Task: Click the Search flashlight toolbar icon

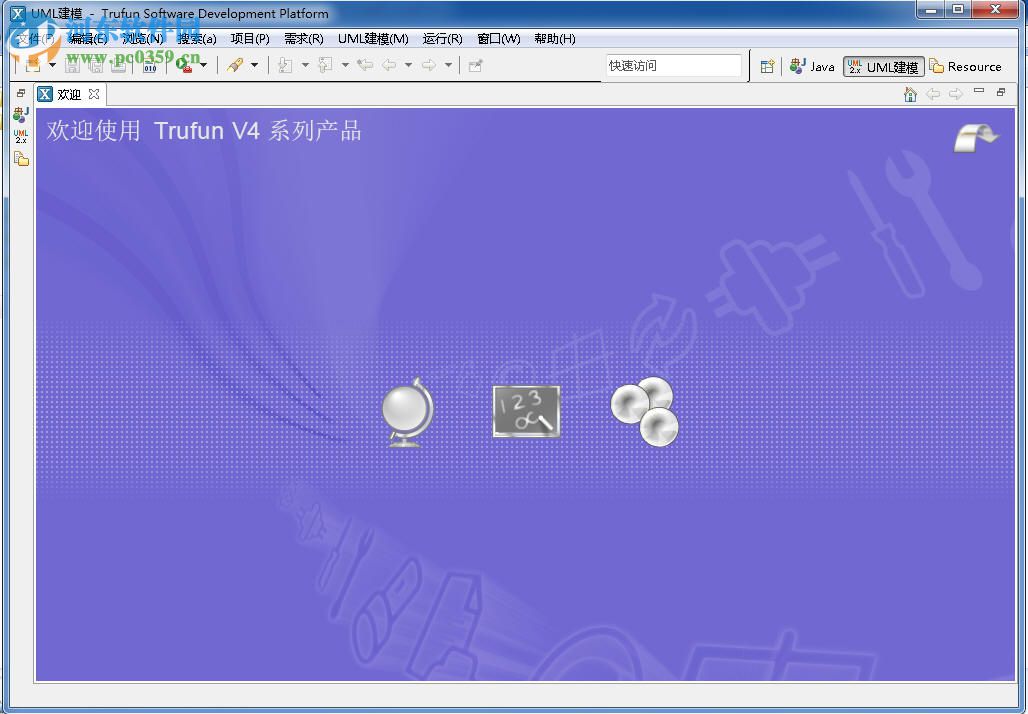Action: tap(235, 65)
